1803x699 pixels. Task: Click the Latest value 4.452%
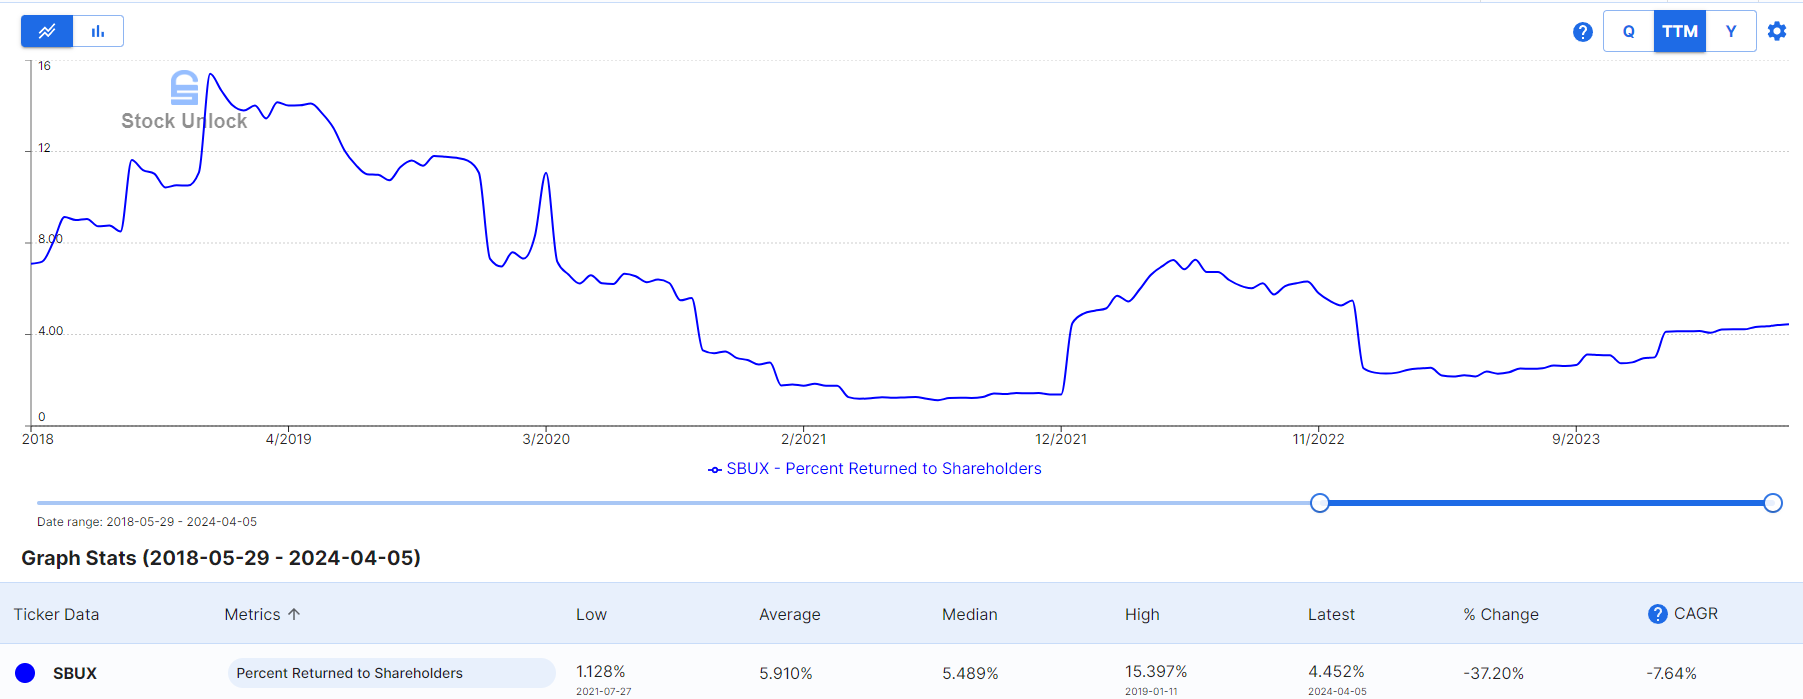[1336, 671]
